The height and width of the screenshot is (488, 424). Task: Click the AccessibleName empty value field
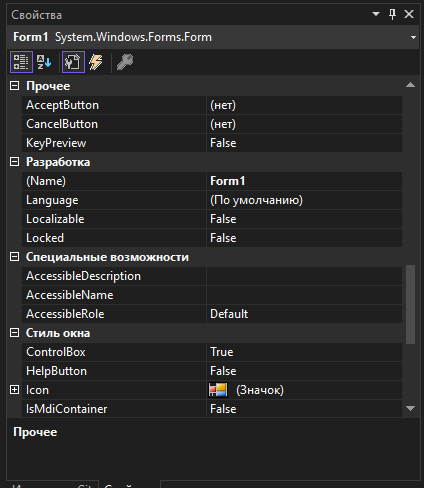tap(304, 295)
